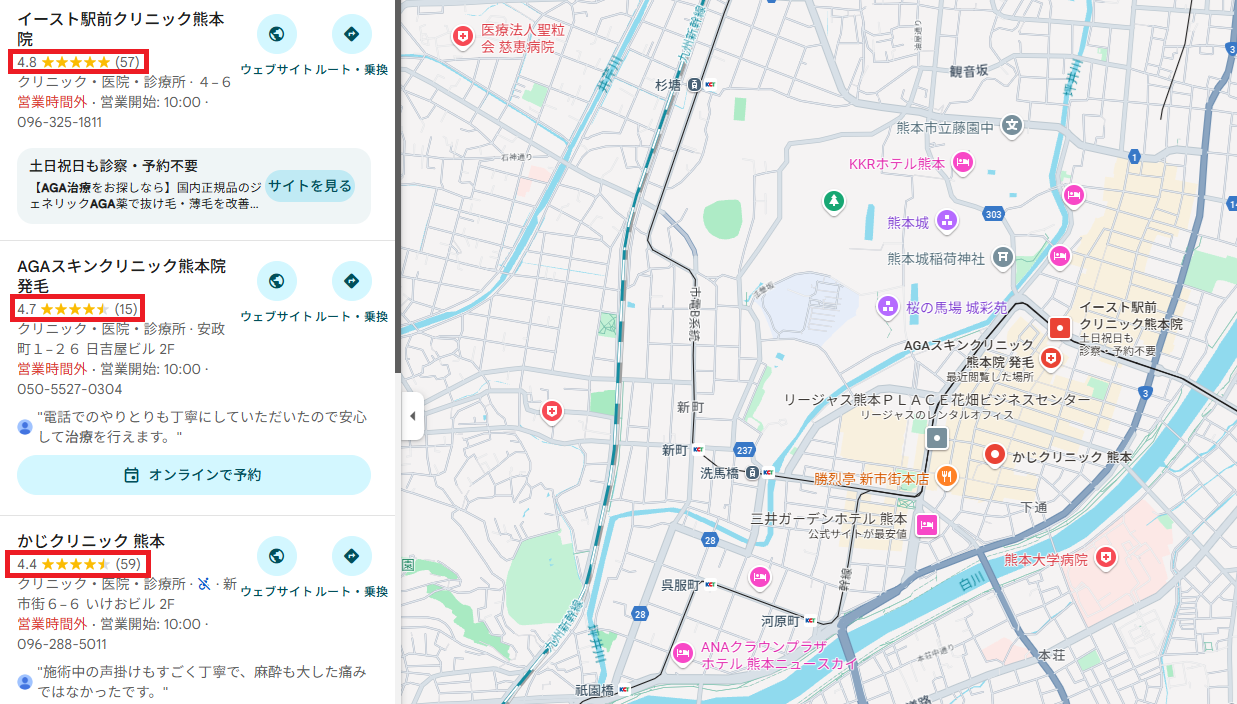Click the 河原町 tram stop label
The width and height of the screenshot is (1237, 704).
[781, 620]
